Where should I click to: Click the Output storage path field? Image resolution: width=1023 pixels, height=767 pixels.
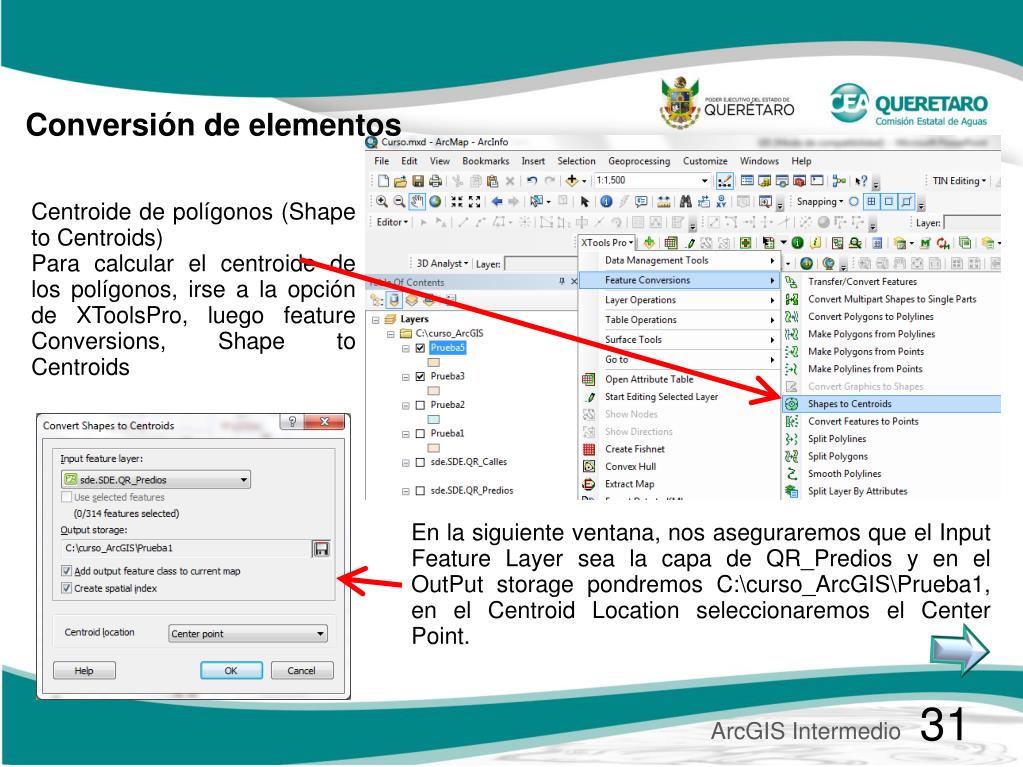pyautogui.click(x=186, y=549)
